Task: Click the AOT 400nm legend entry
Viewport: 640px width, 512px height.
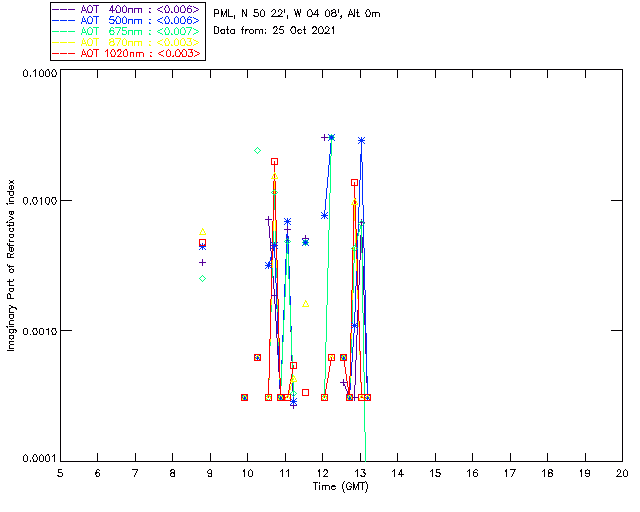Action: tap(126, 9)
